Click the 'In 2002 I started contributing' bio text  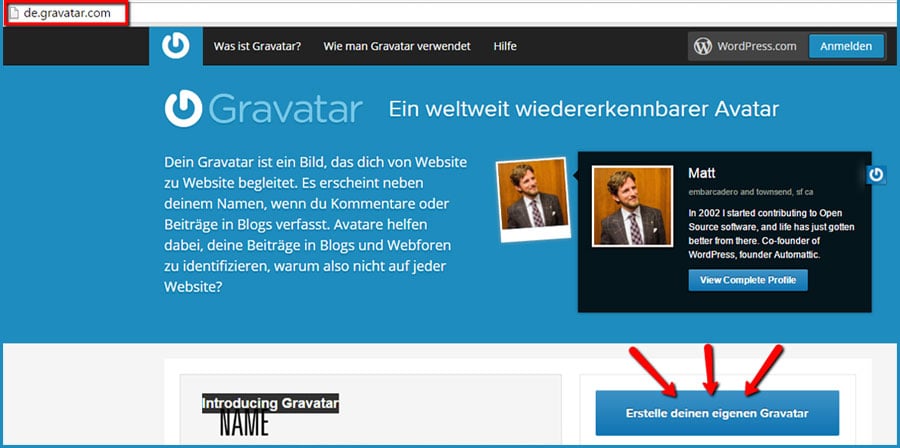772,233
